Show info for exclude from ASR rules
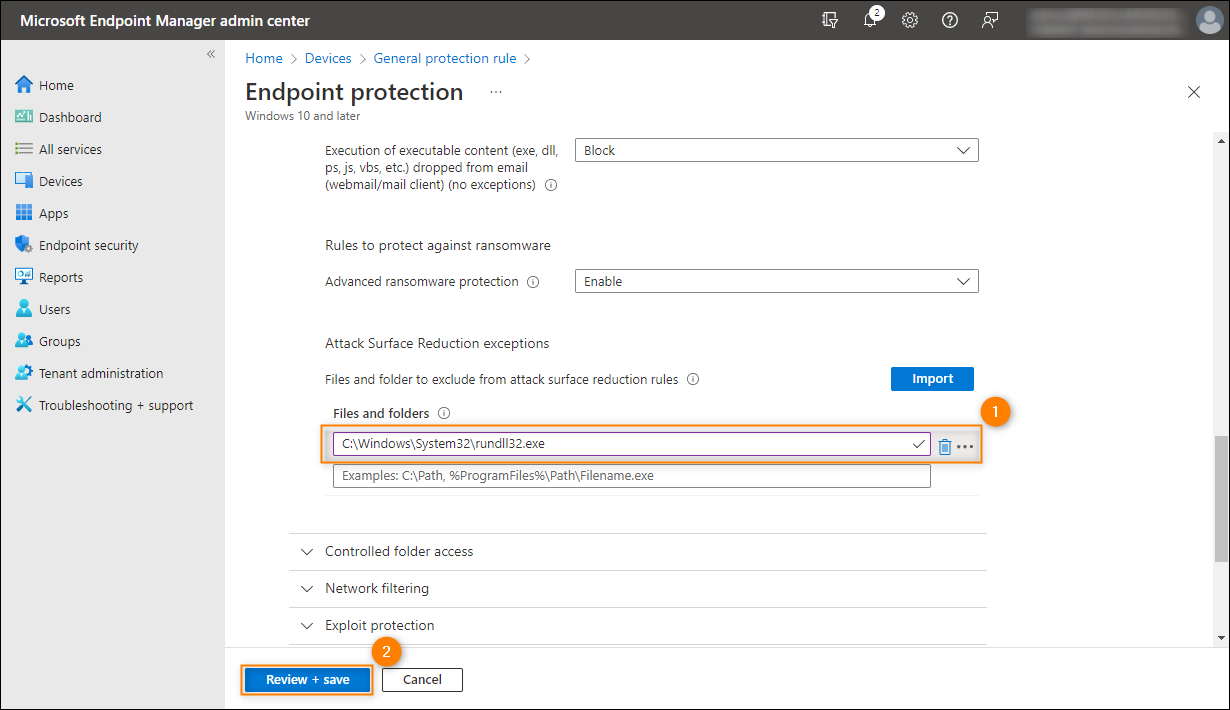 (693, 380)
